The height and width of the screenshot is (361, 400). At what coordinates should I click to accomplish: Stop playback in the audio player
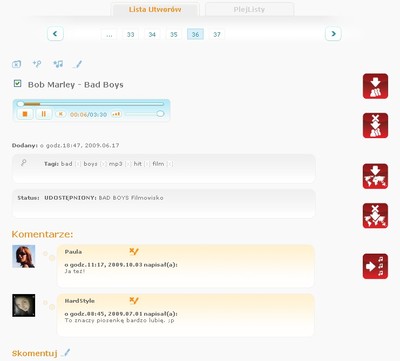tap(25, 114)
